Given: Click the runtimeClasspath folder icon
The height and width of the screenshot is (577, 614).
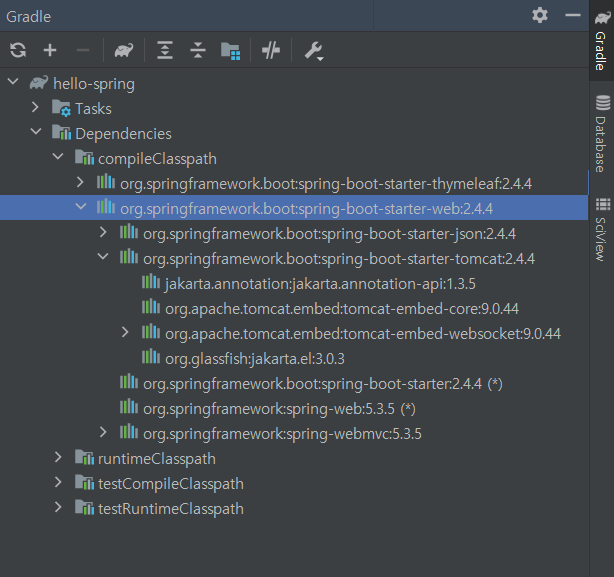Looking at the screenshot, I should pyautogui.click(x=84, y=457).
